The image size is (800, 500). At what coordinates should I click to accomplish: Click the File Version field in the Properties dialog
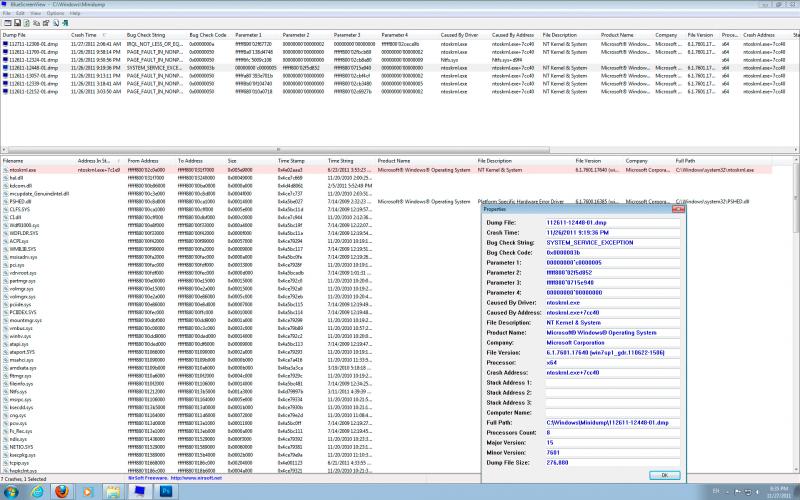tap(612, 353)
